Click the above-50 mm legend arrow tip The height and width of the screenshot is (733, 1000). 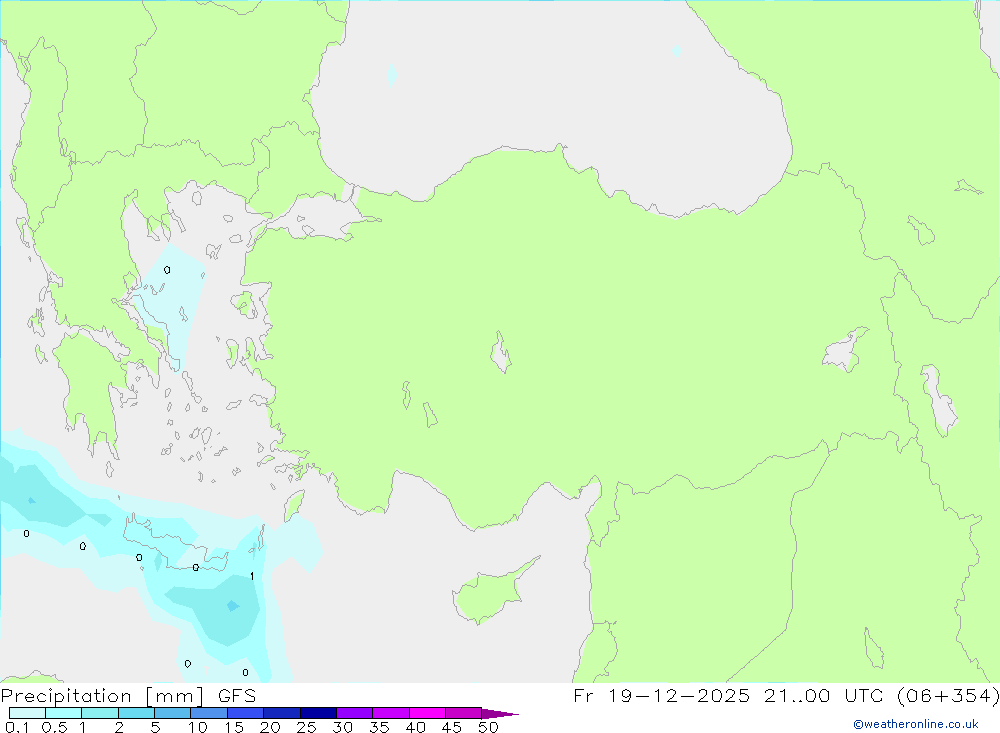coord(500,713)
